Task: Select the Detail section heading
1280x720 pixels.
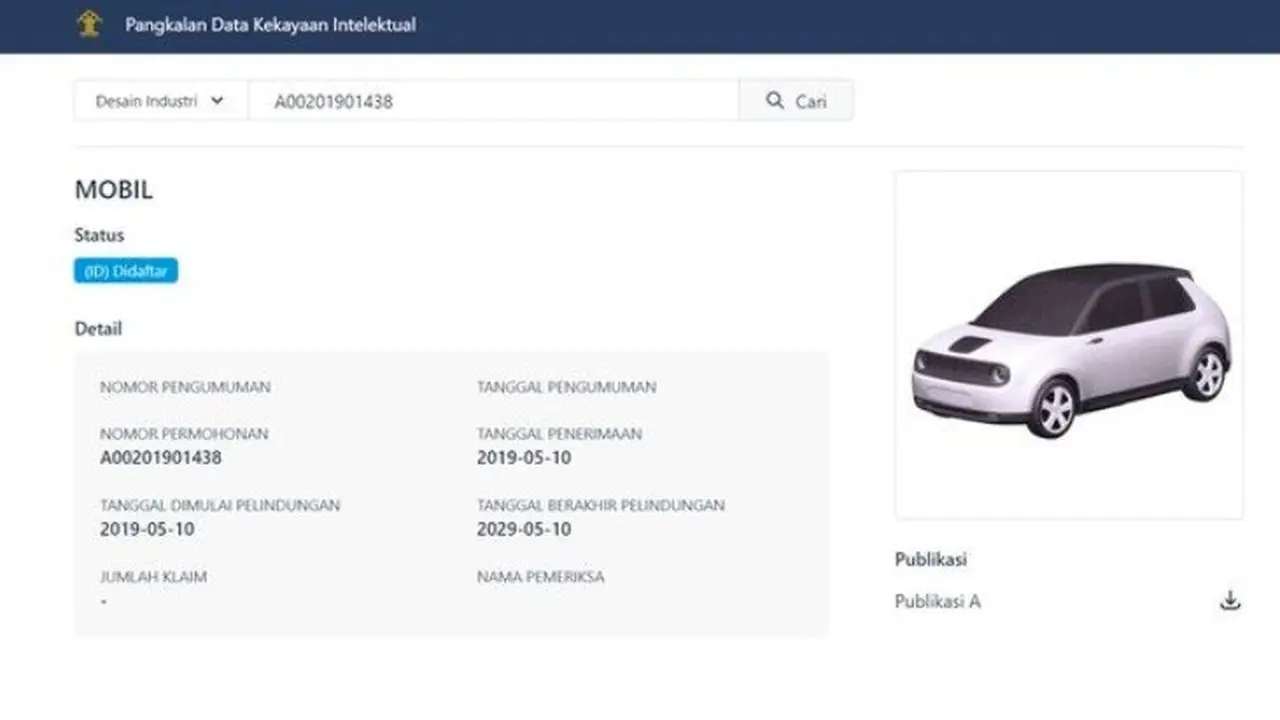Action: (x=98, y=328)
